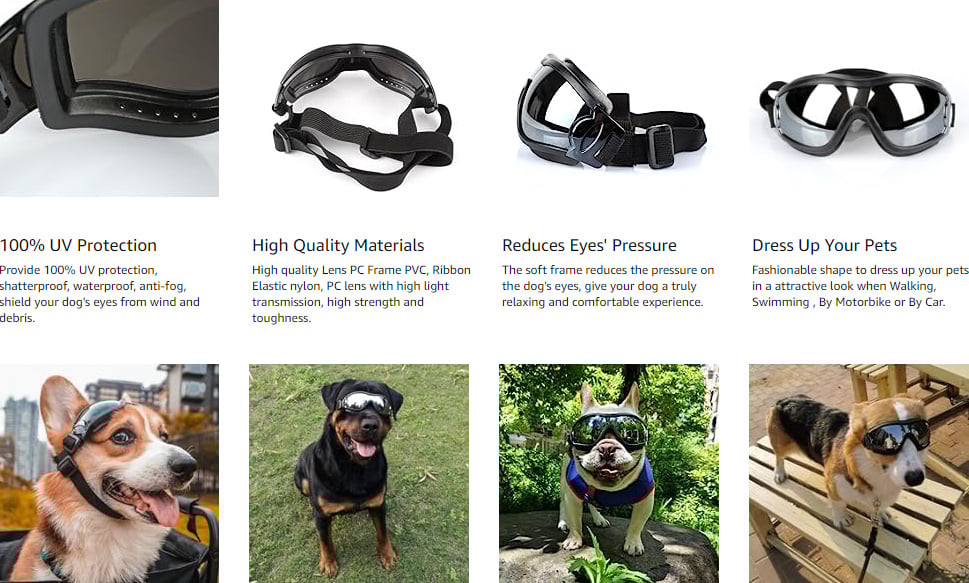
Task: Open the goggles with elastic strap image
Action: [362, 117]
